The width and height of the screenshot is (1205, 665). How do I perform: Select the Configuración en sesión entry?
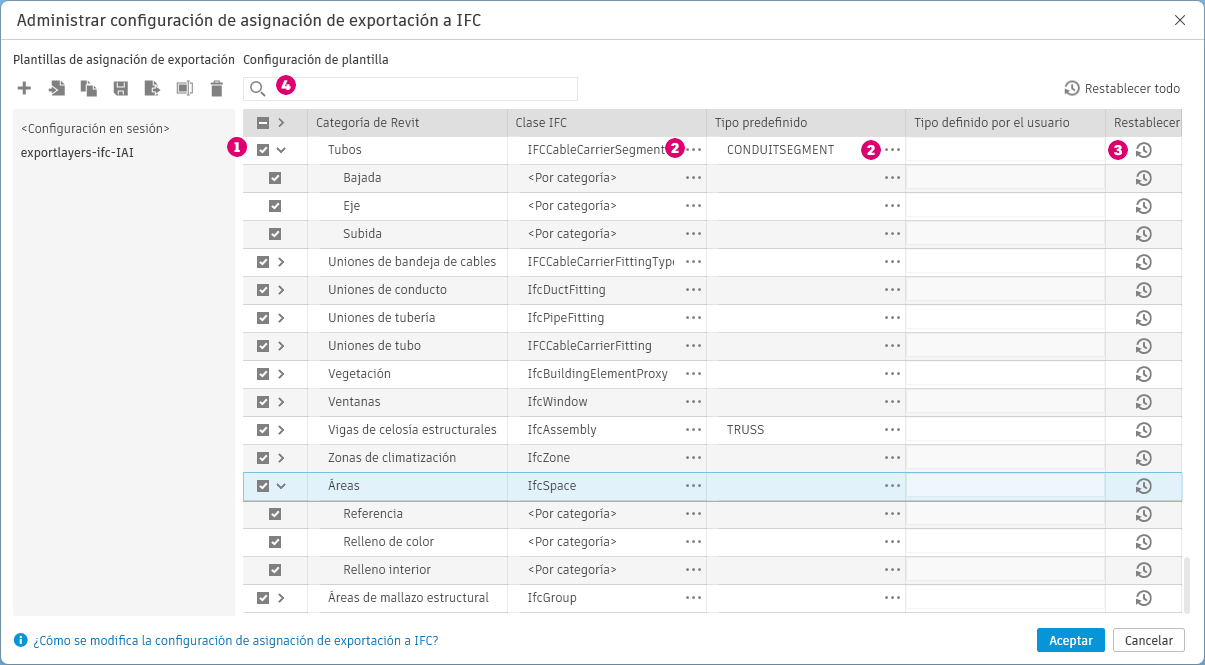(x=95, y=128)
